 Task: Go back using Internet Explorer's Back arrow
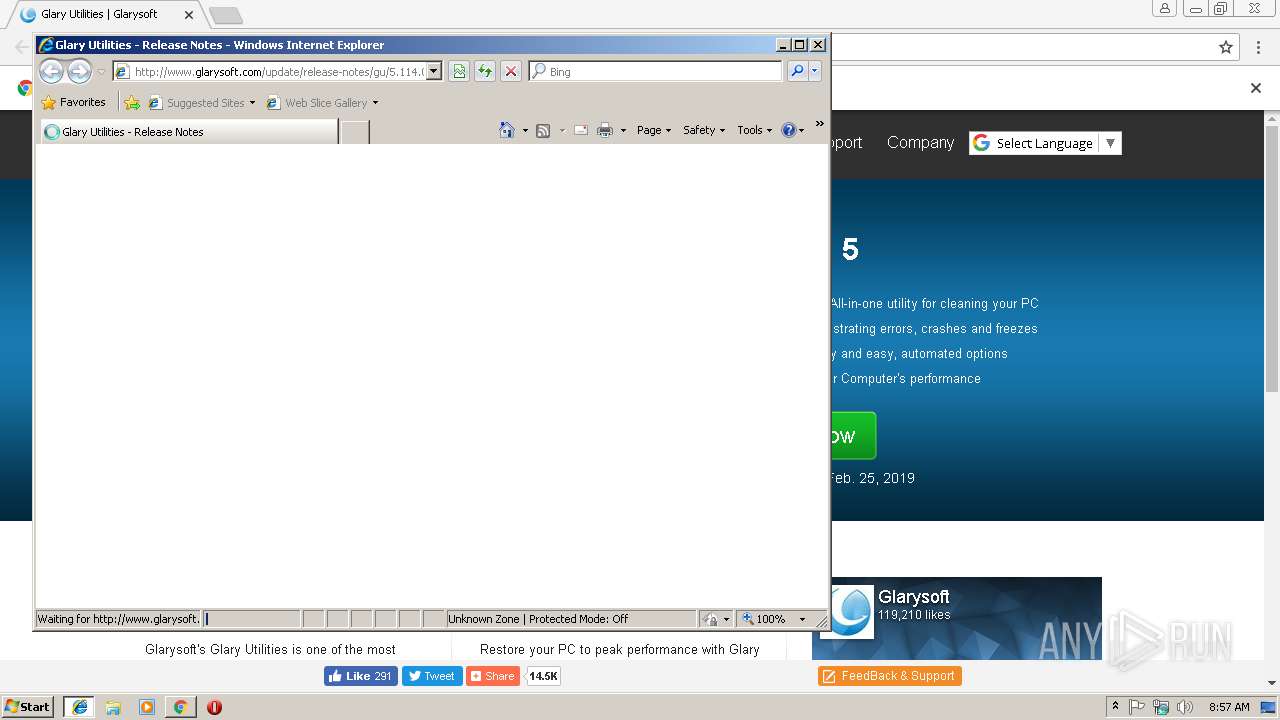pyautogui.click(x=51, y=71)
